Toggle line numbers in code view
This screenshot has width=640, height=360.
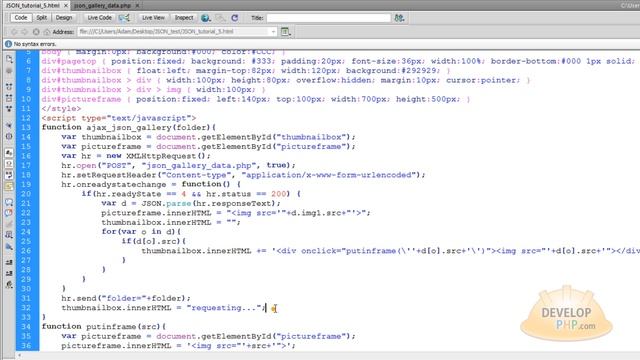9,153
